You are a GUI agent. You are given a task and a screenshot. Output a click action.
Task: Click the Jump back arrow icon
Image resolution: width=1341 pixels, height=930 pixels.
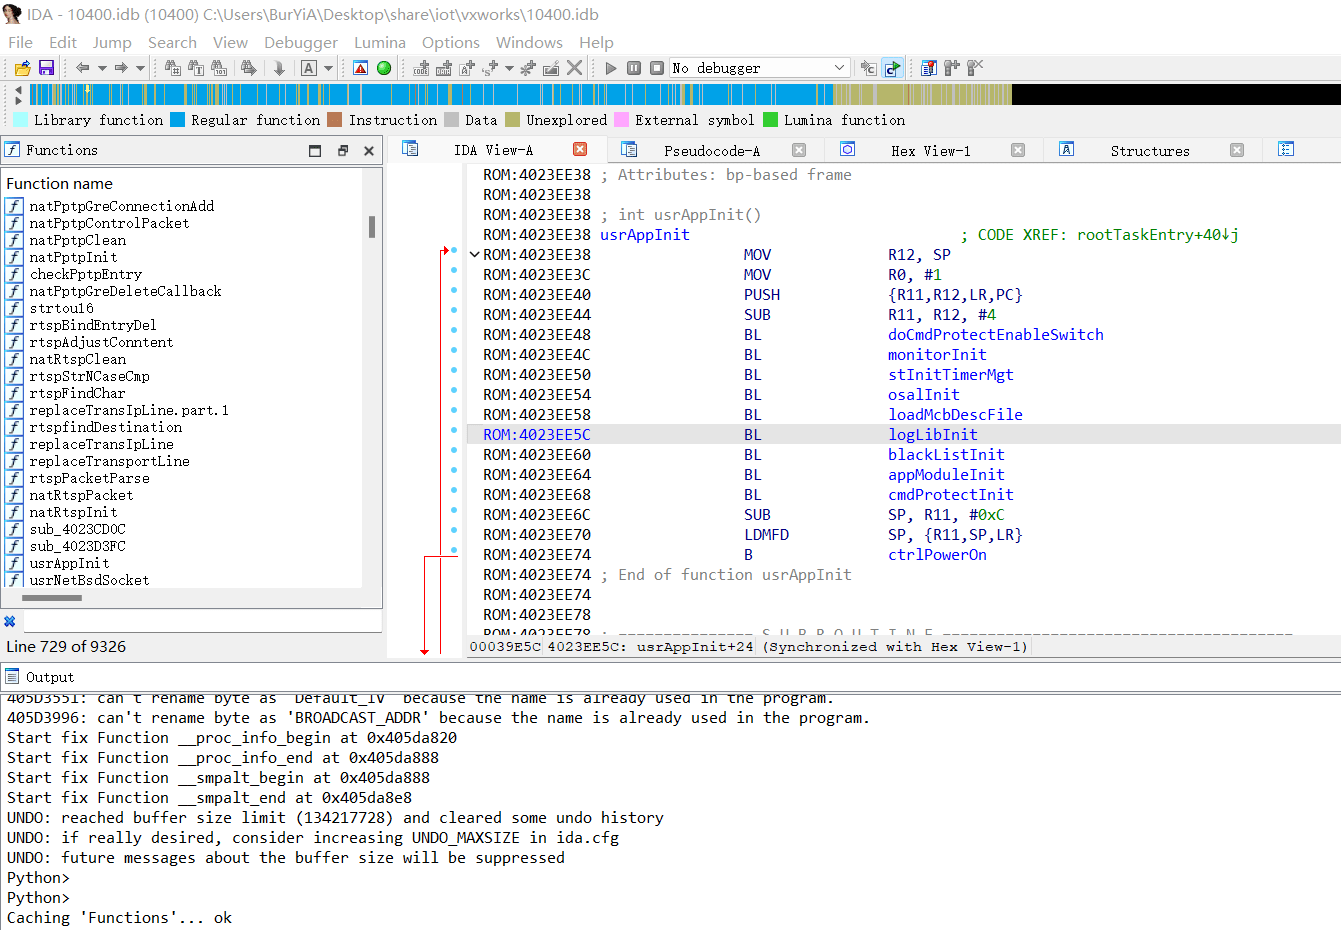coord(83,68)
